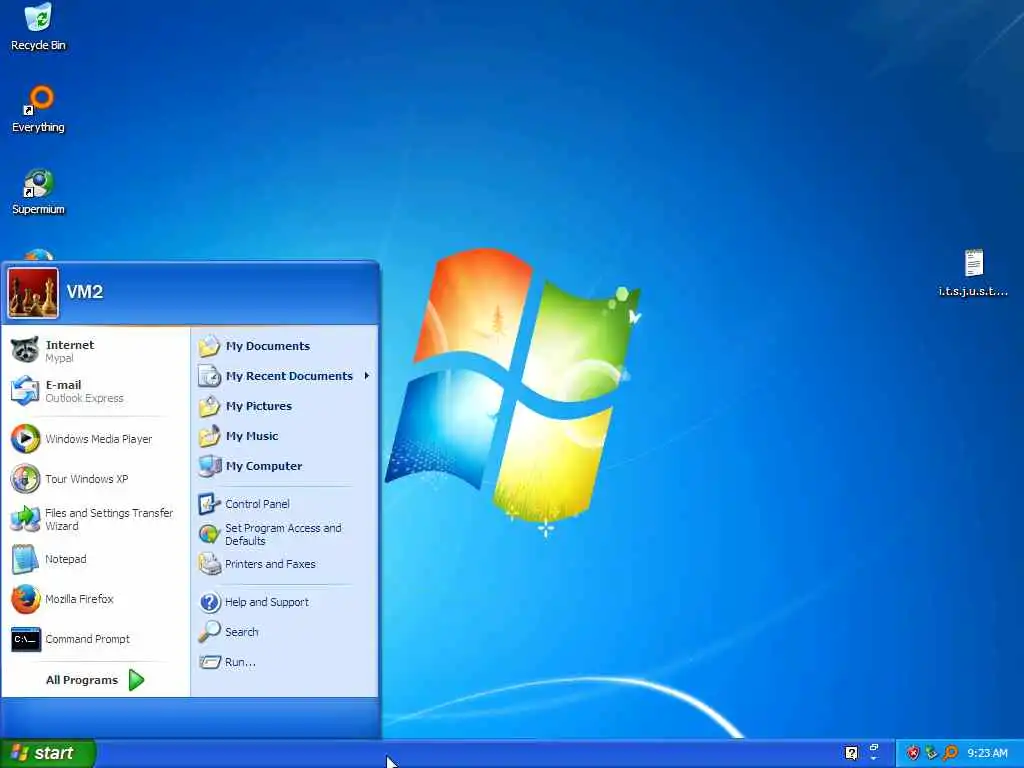Open My Documents folder
This screenshot has height=768, width=1024.
point(285,346)
